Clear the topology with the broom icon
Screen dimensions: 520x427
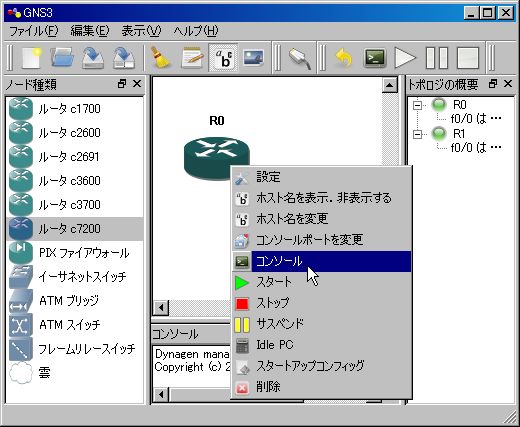point(160,58)
